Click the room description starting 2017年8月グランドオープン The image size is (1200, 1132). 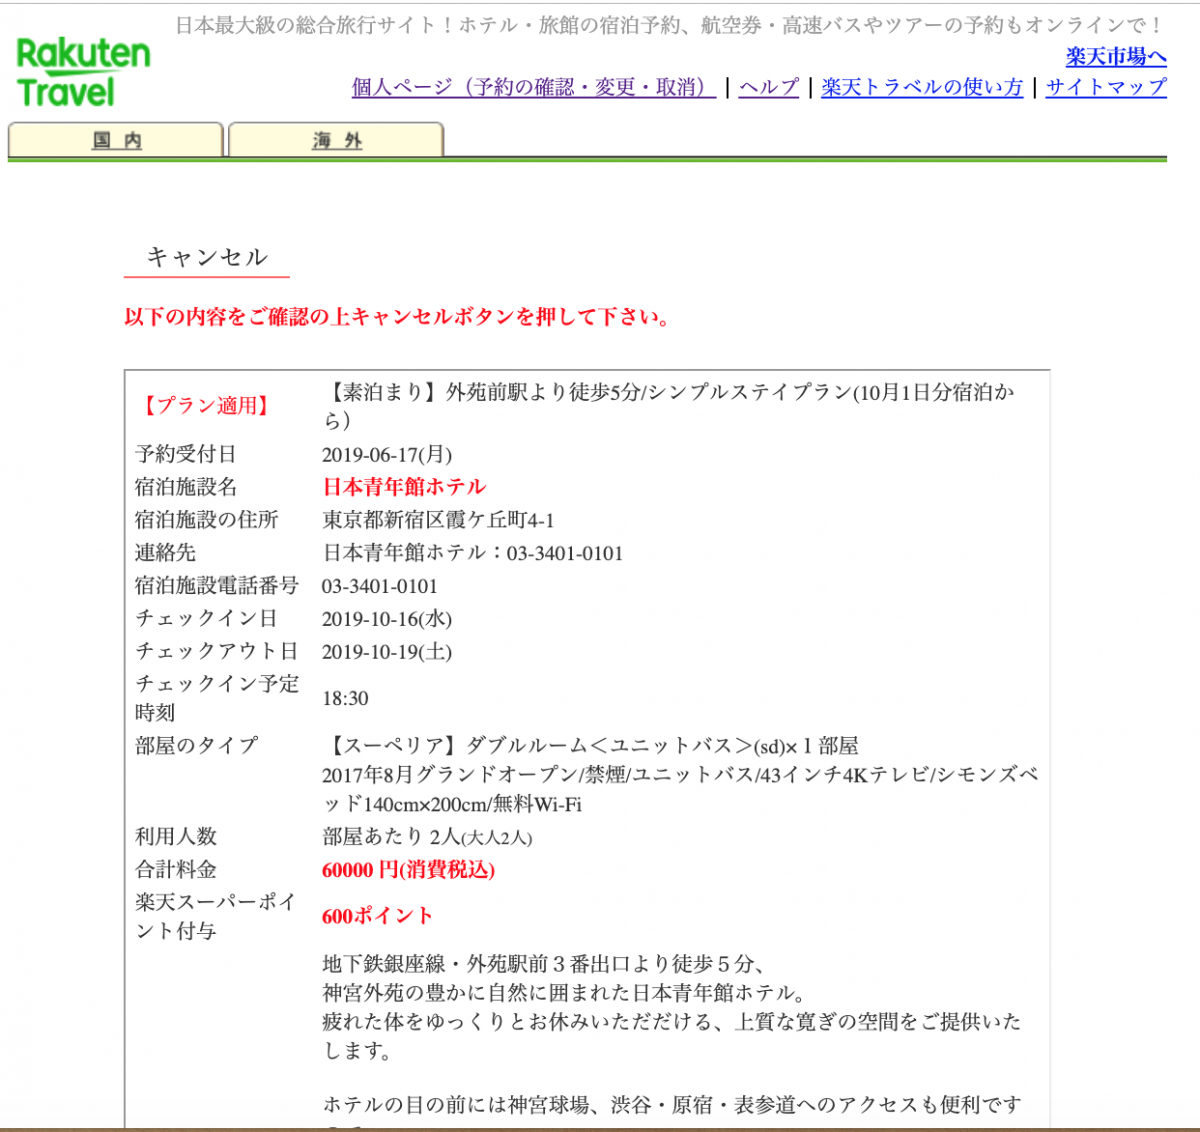click(x=680, y=789)
